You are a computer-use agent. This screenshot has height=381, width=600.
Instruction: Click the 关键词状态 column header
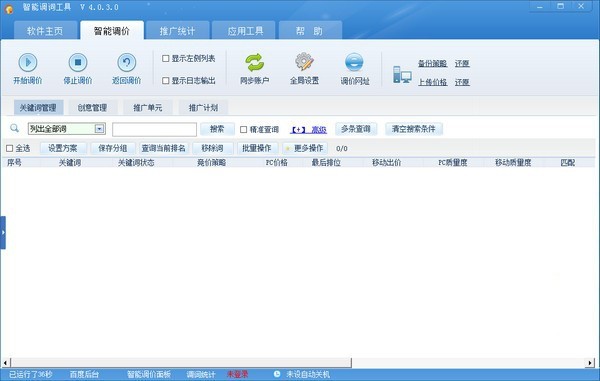[136, 163]
